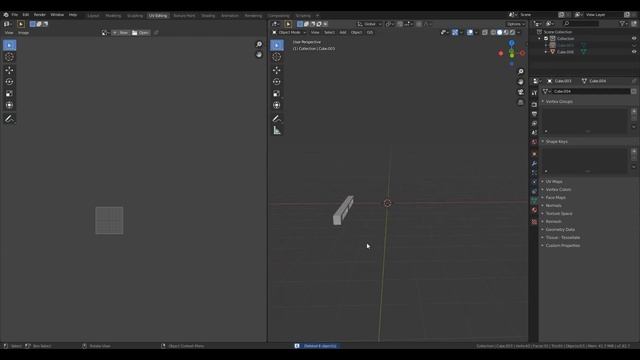
Task: Expand the Vertex Groups panel
Action: pos(559,101)
